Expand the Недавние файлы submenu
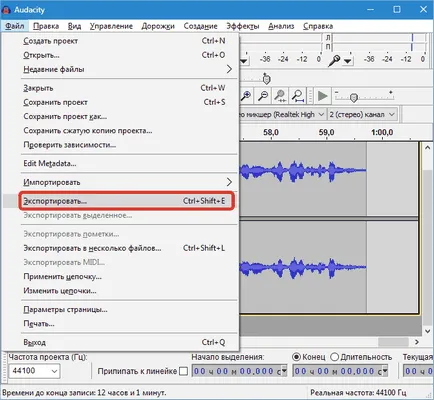The image size is (434, 400). click(128, 69)
